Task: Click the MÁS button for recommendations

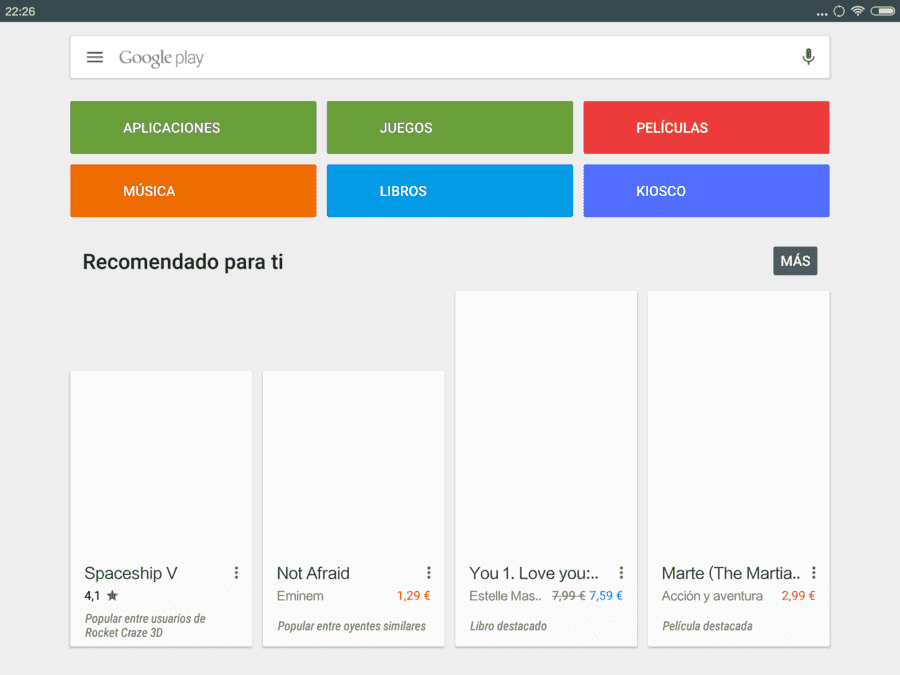Action: [795, 261]
